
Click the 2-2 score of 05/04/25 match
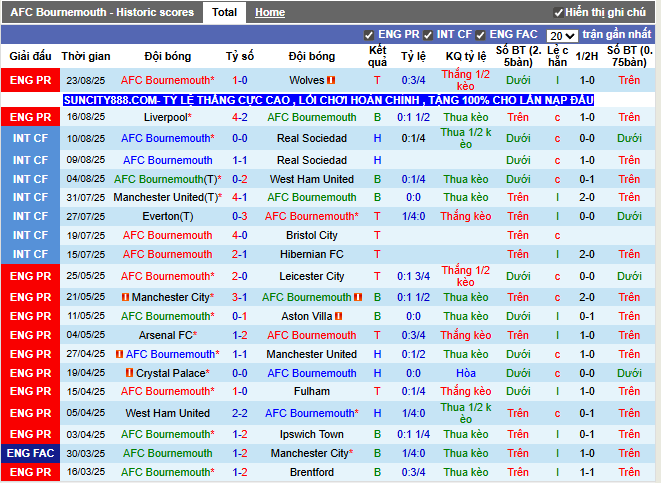[239, 413]
